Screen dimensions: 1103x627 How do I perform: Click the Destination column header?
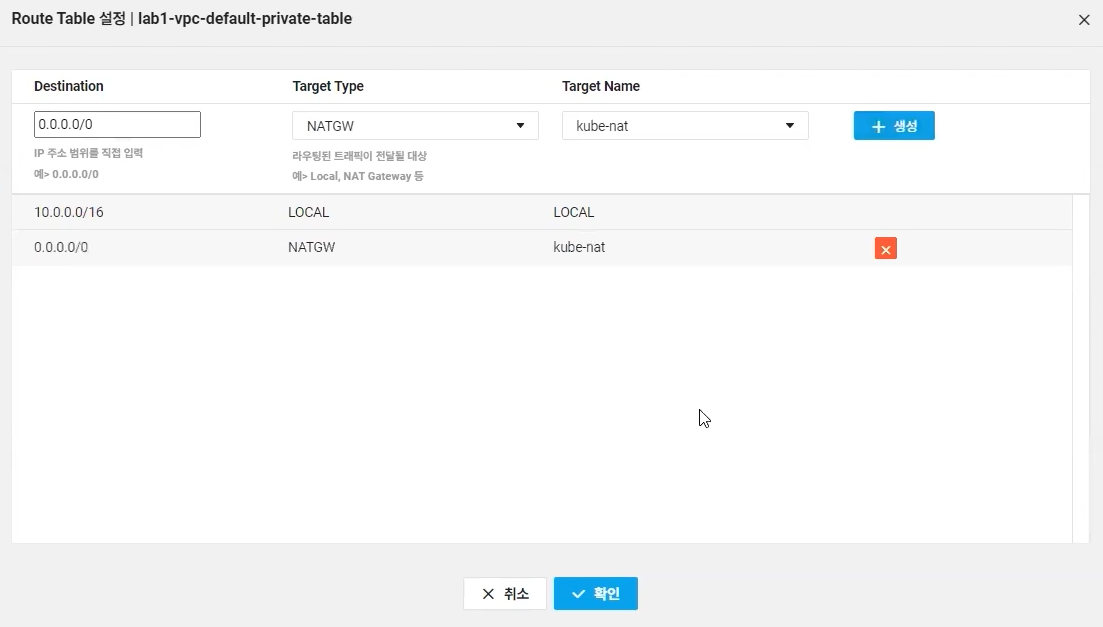coord(69,86)
